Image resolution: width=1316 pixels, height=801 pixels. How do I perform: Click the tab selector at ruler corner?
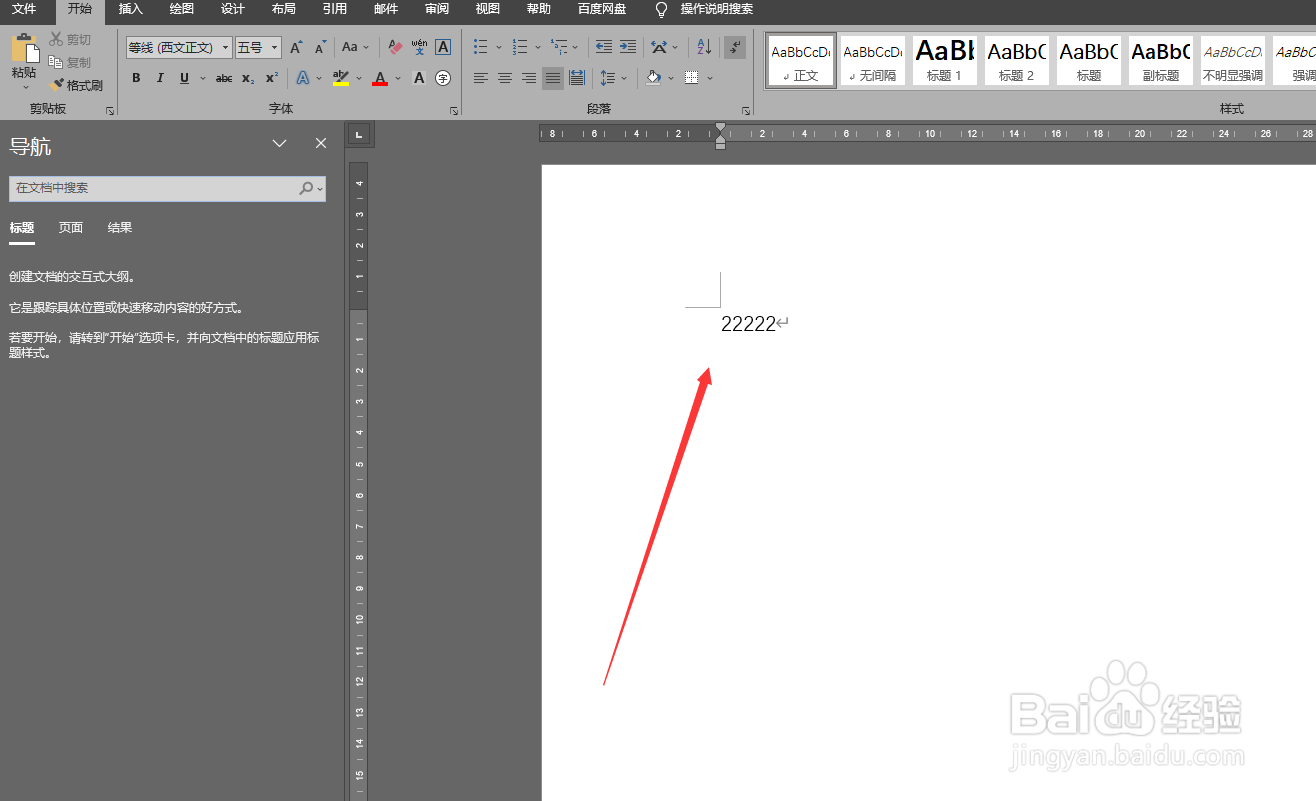coord(358,134)
